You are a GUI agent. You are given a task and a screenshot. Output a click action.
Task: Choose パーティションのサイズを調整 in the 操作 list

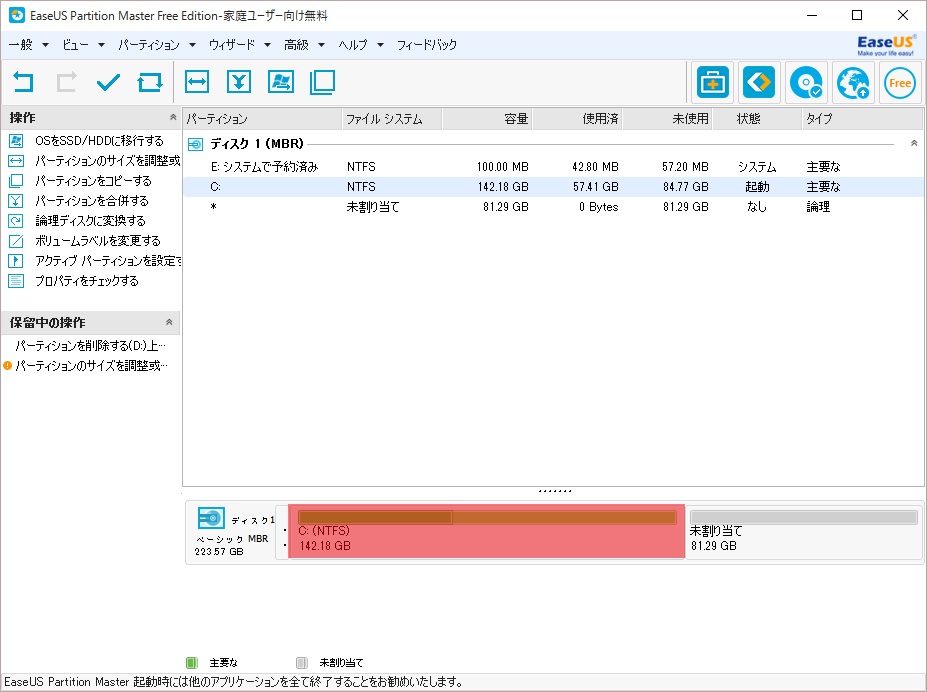[x=108, y=161]
